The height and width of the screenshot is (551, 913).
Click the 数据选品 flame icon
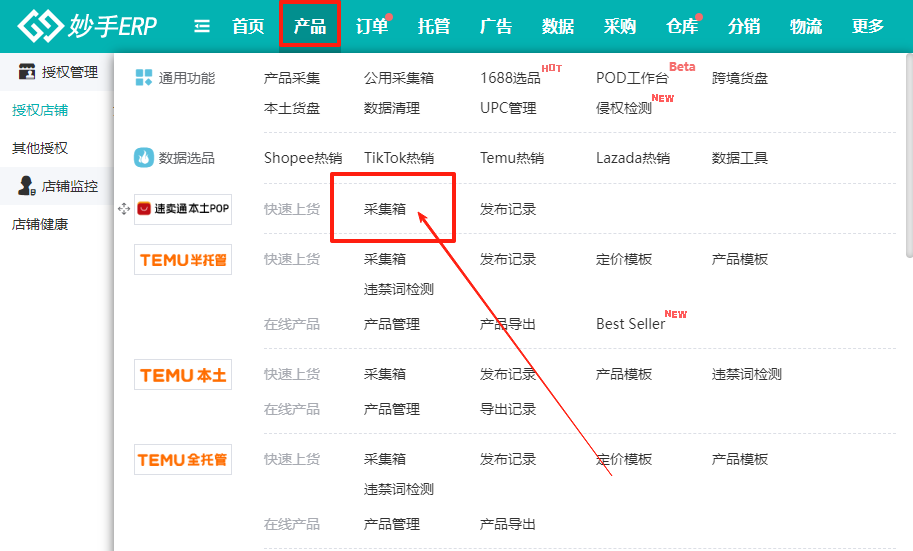[144, 157]
